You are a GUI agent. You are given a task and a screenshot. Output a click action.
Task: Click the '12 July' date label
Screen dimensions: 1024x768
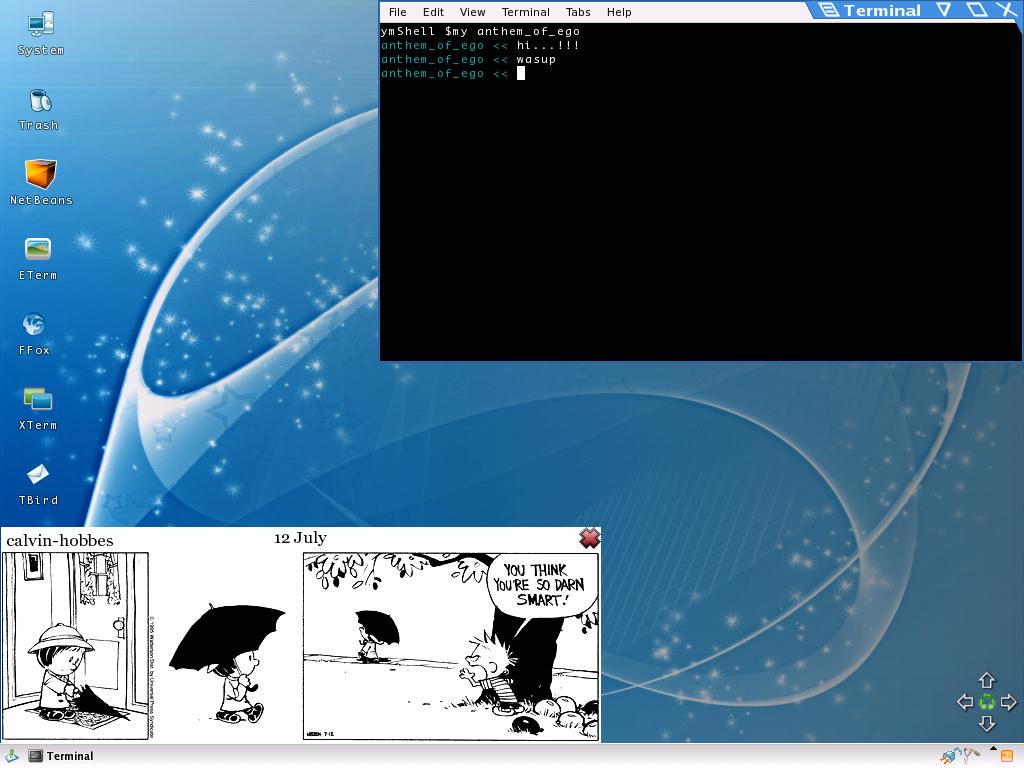coord(300,538)
